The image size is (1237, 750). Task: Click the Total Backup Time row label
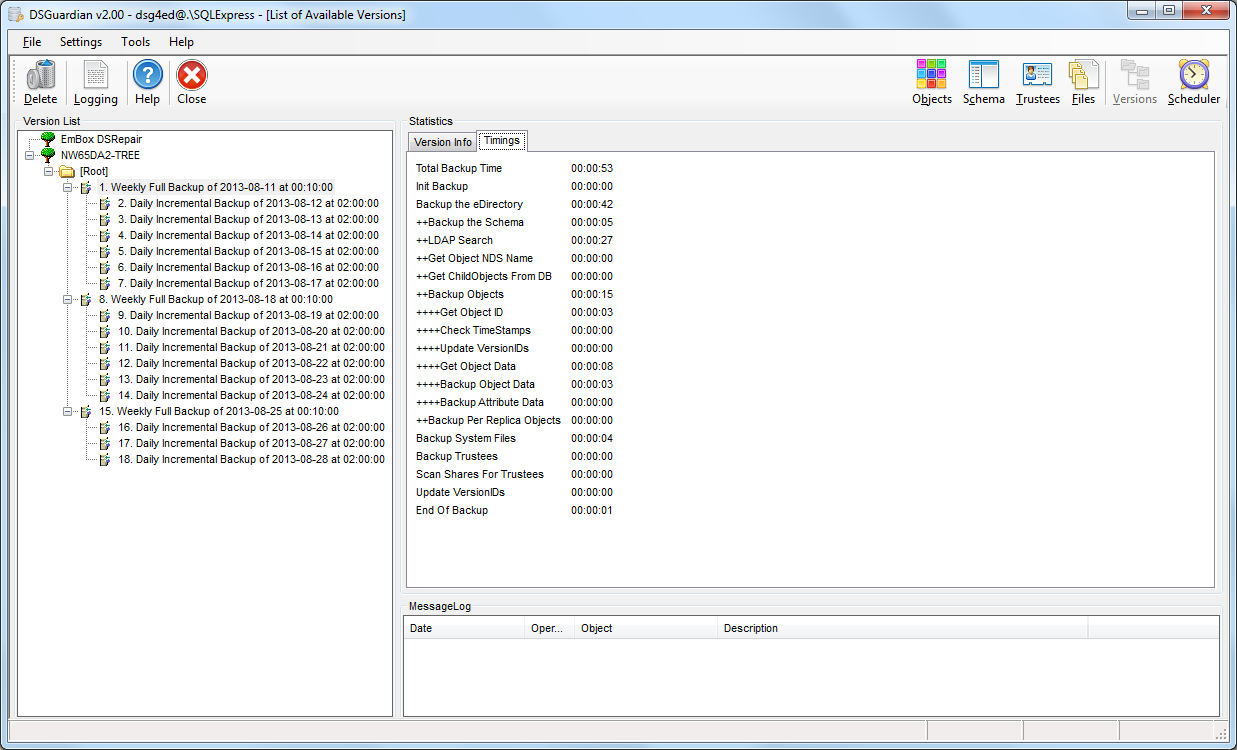click(459, 168)
